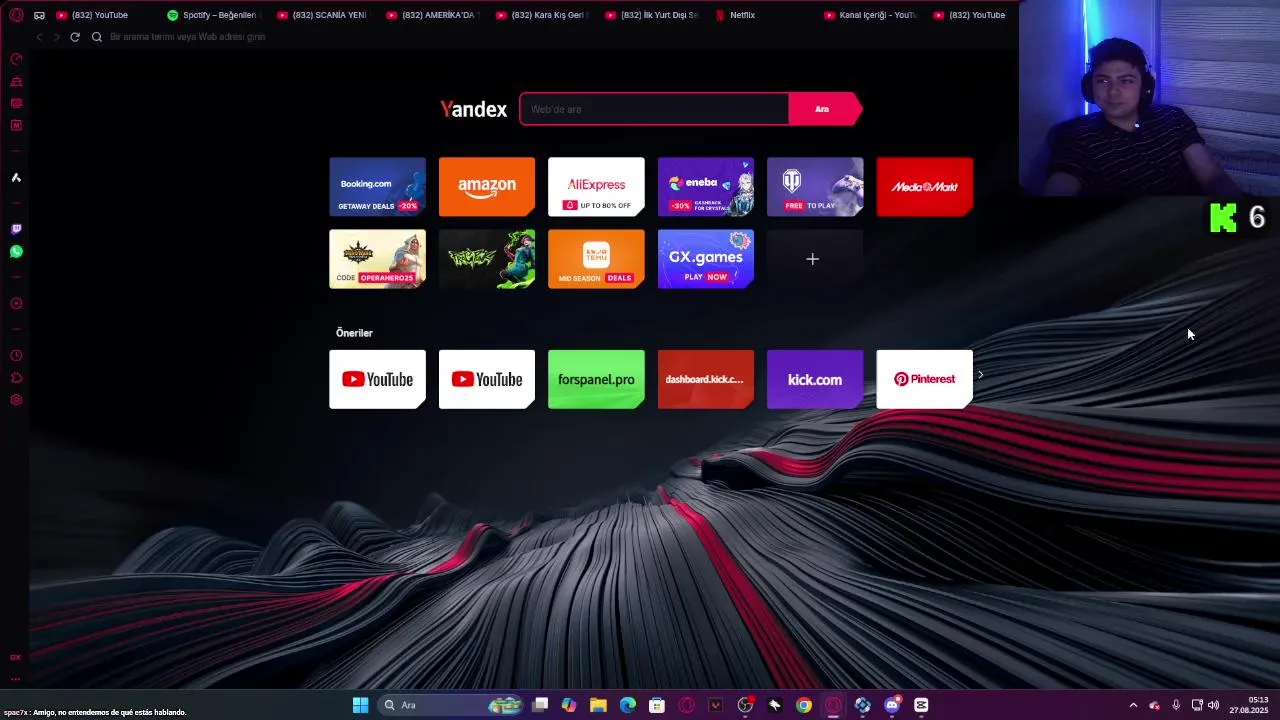Open Discord from the taskbar
The width and height of the screenshot is (1280, 720).
point(892,705)
